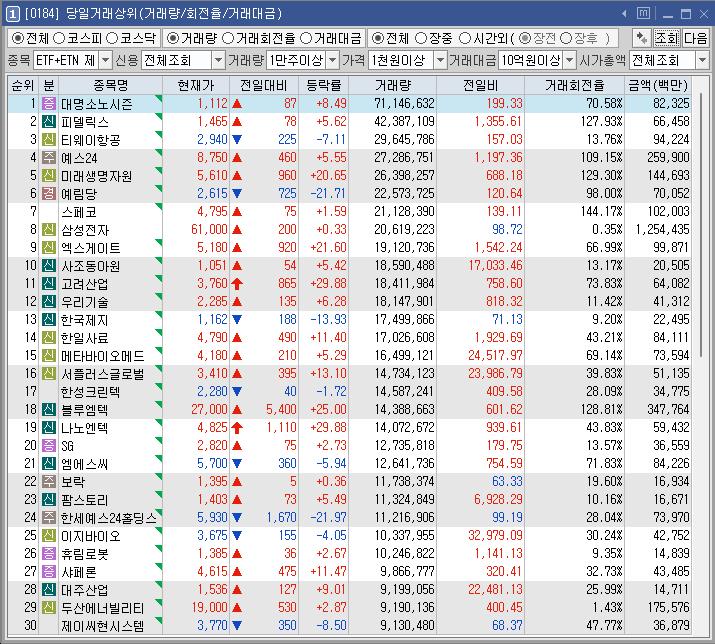
Task: Click the 신 badge icon for 이지바이오
Action: pos(49,535)
